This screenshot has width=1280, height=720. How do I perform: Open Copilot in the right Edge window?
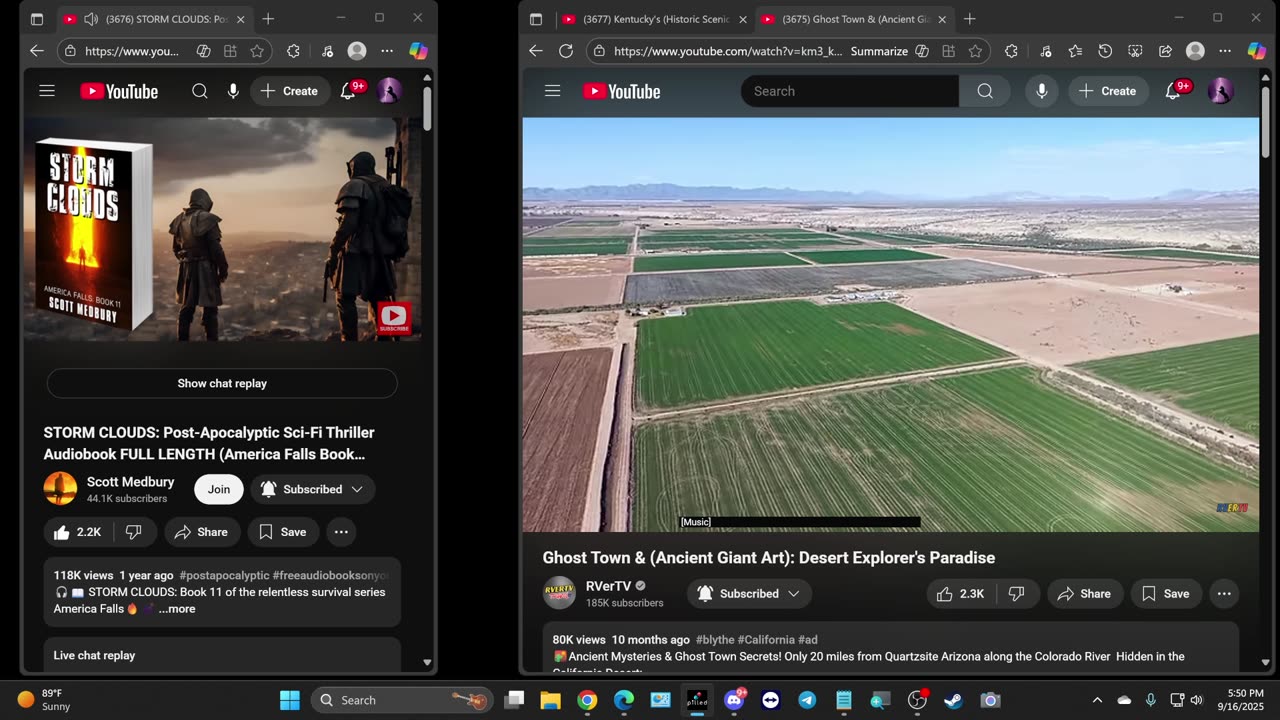tap(1257, 51)
